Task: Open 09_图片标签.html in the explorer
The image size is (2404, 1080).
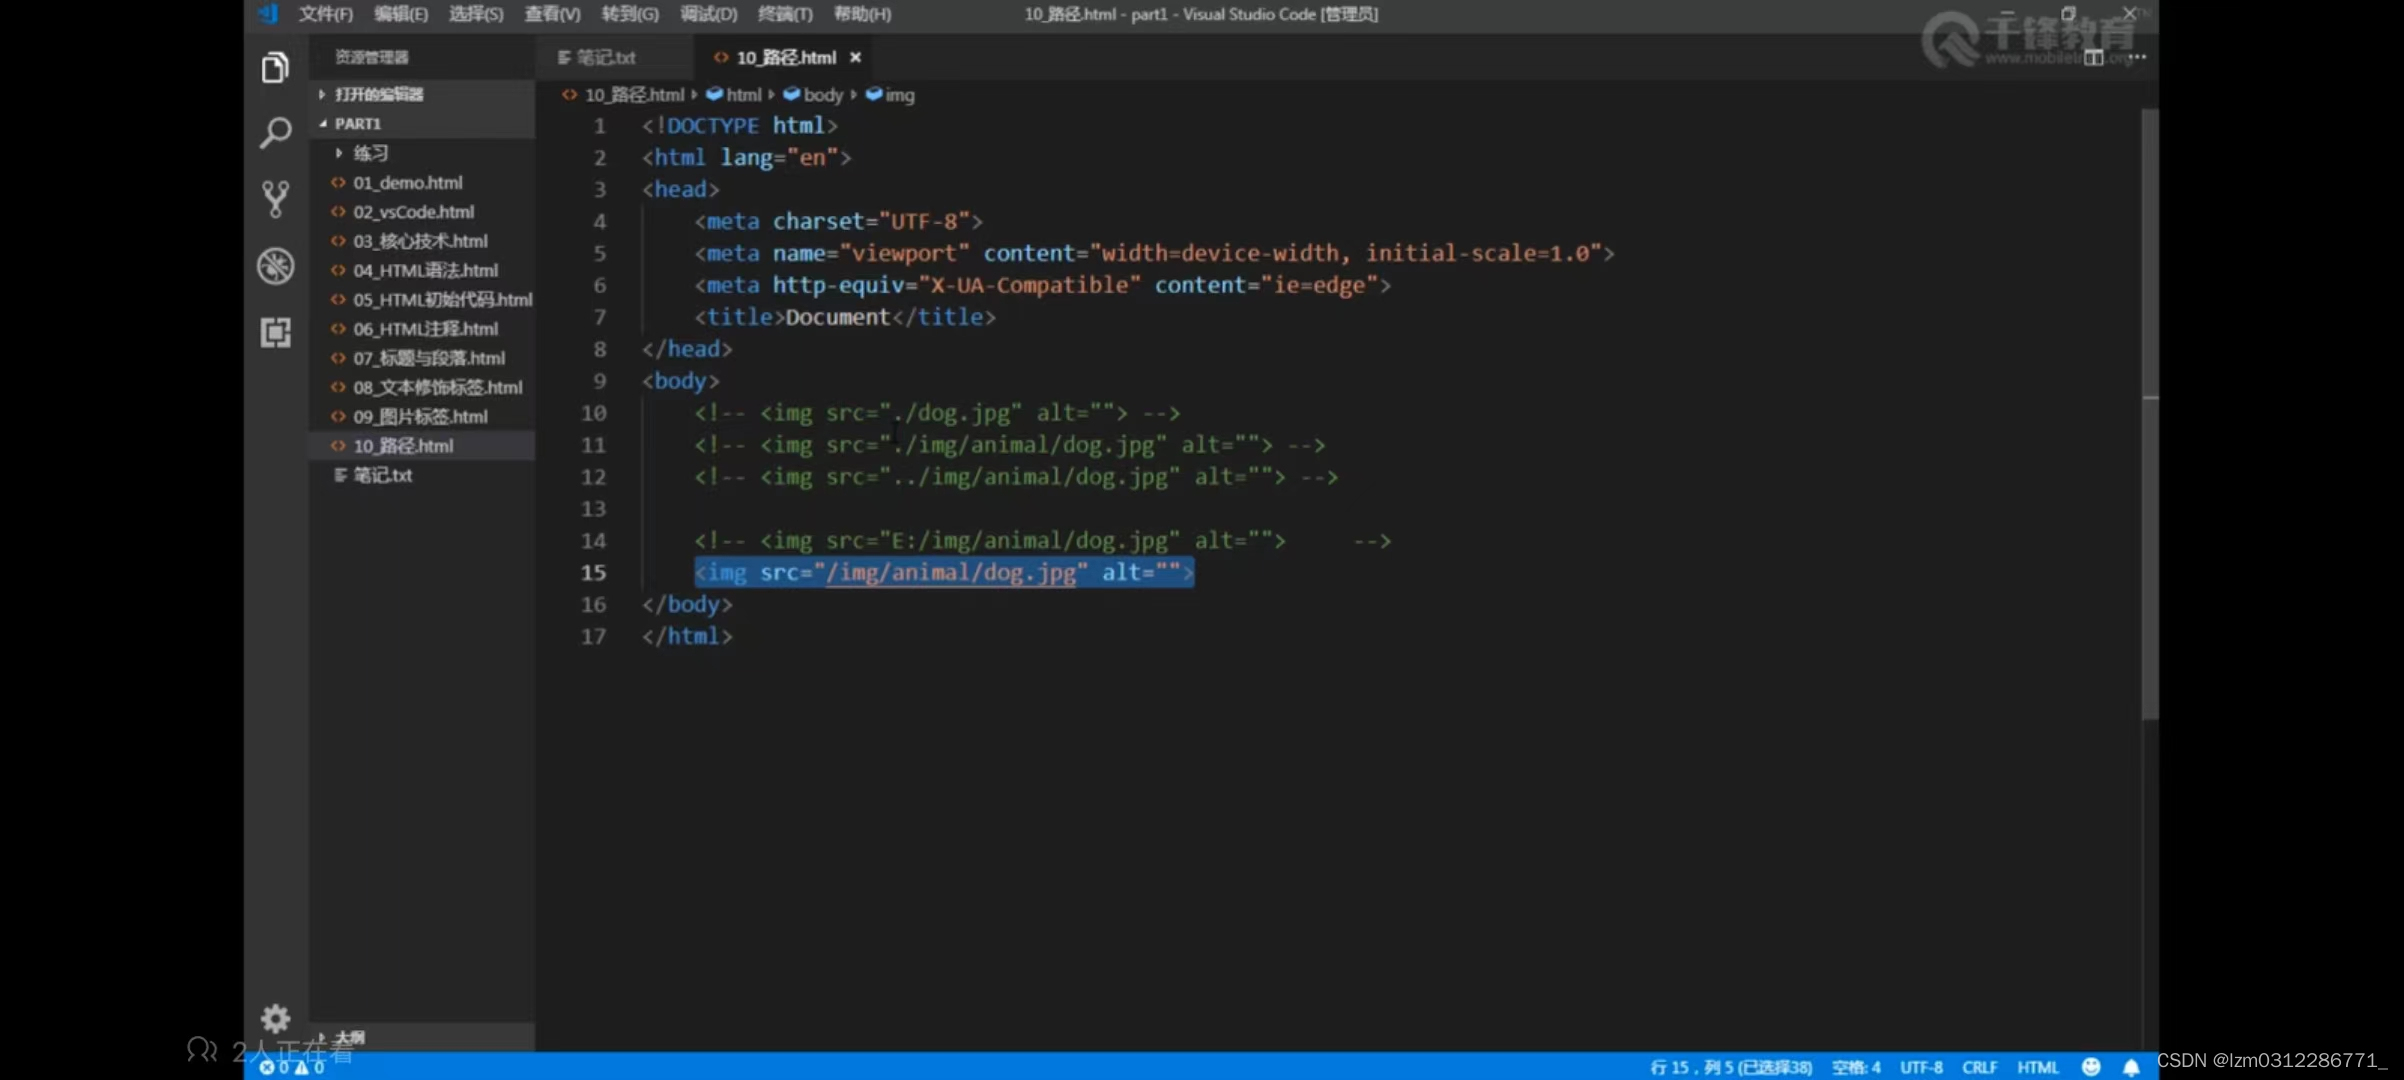Action: [422, 416]
